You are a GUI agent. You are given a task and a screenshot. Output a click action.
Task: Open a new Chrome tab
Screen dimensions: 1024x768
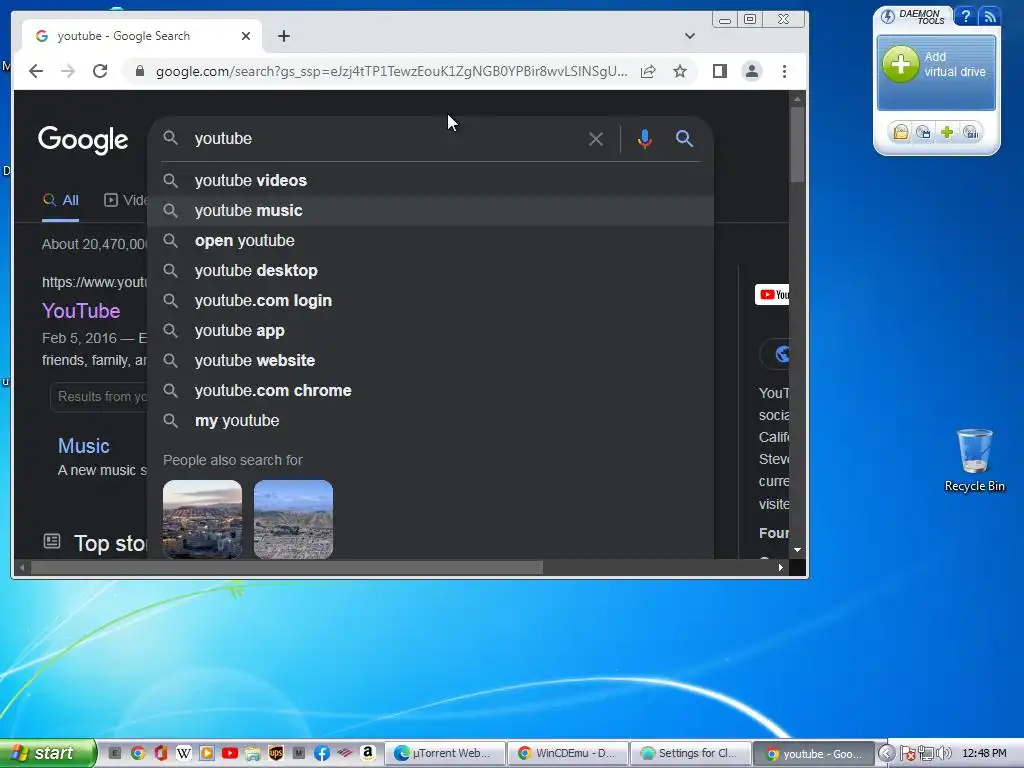(x=283, y=36)
